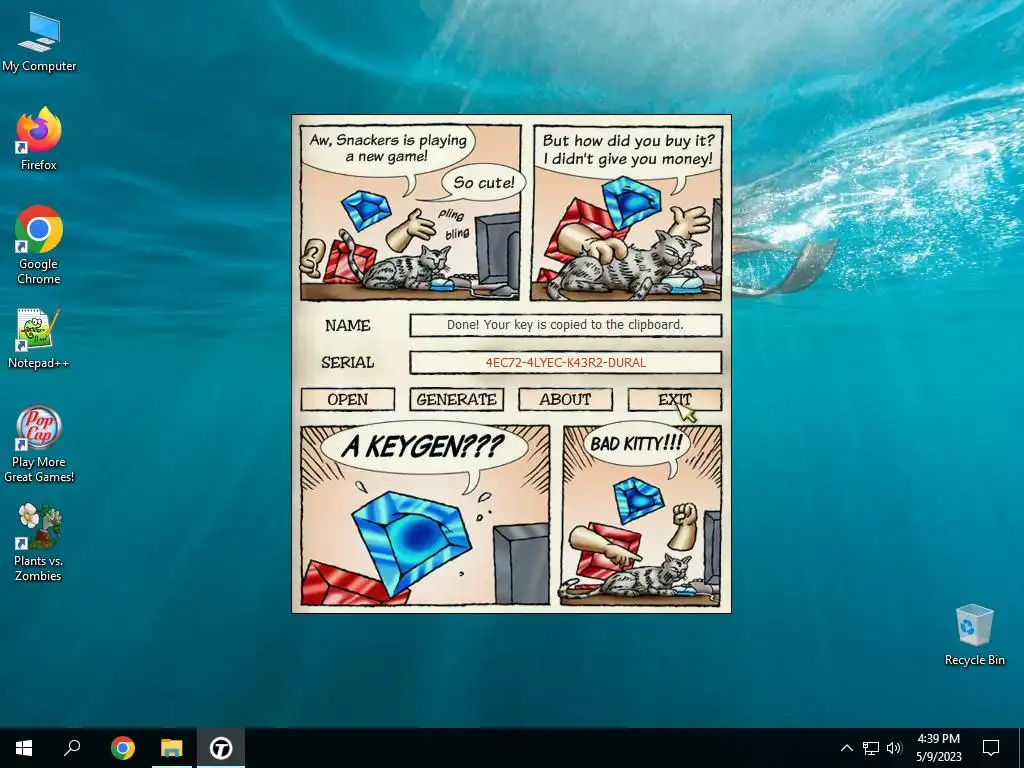Screen dimensions: 1024x768
Task: Click the 'So cute!' comic panel
Action: click(x=410, y=212)
